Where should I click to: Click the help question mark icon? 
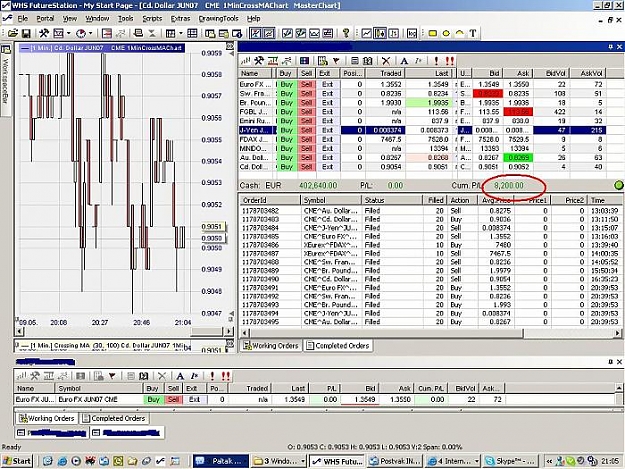[x=346, y=33]
